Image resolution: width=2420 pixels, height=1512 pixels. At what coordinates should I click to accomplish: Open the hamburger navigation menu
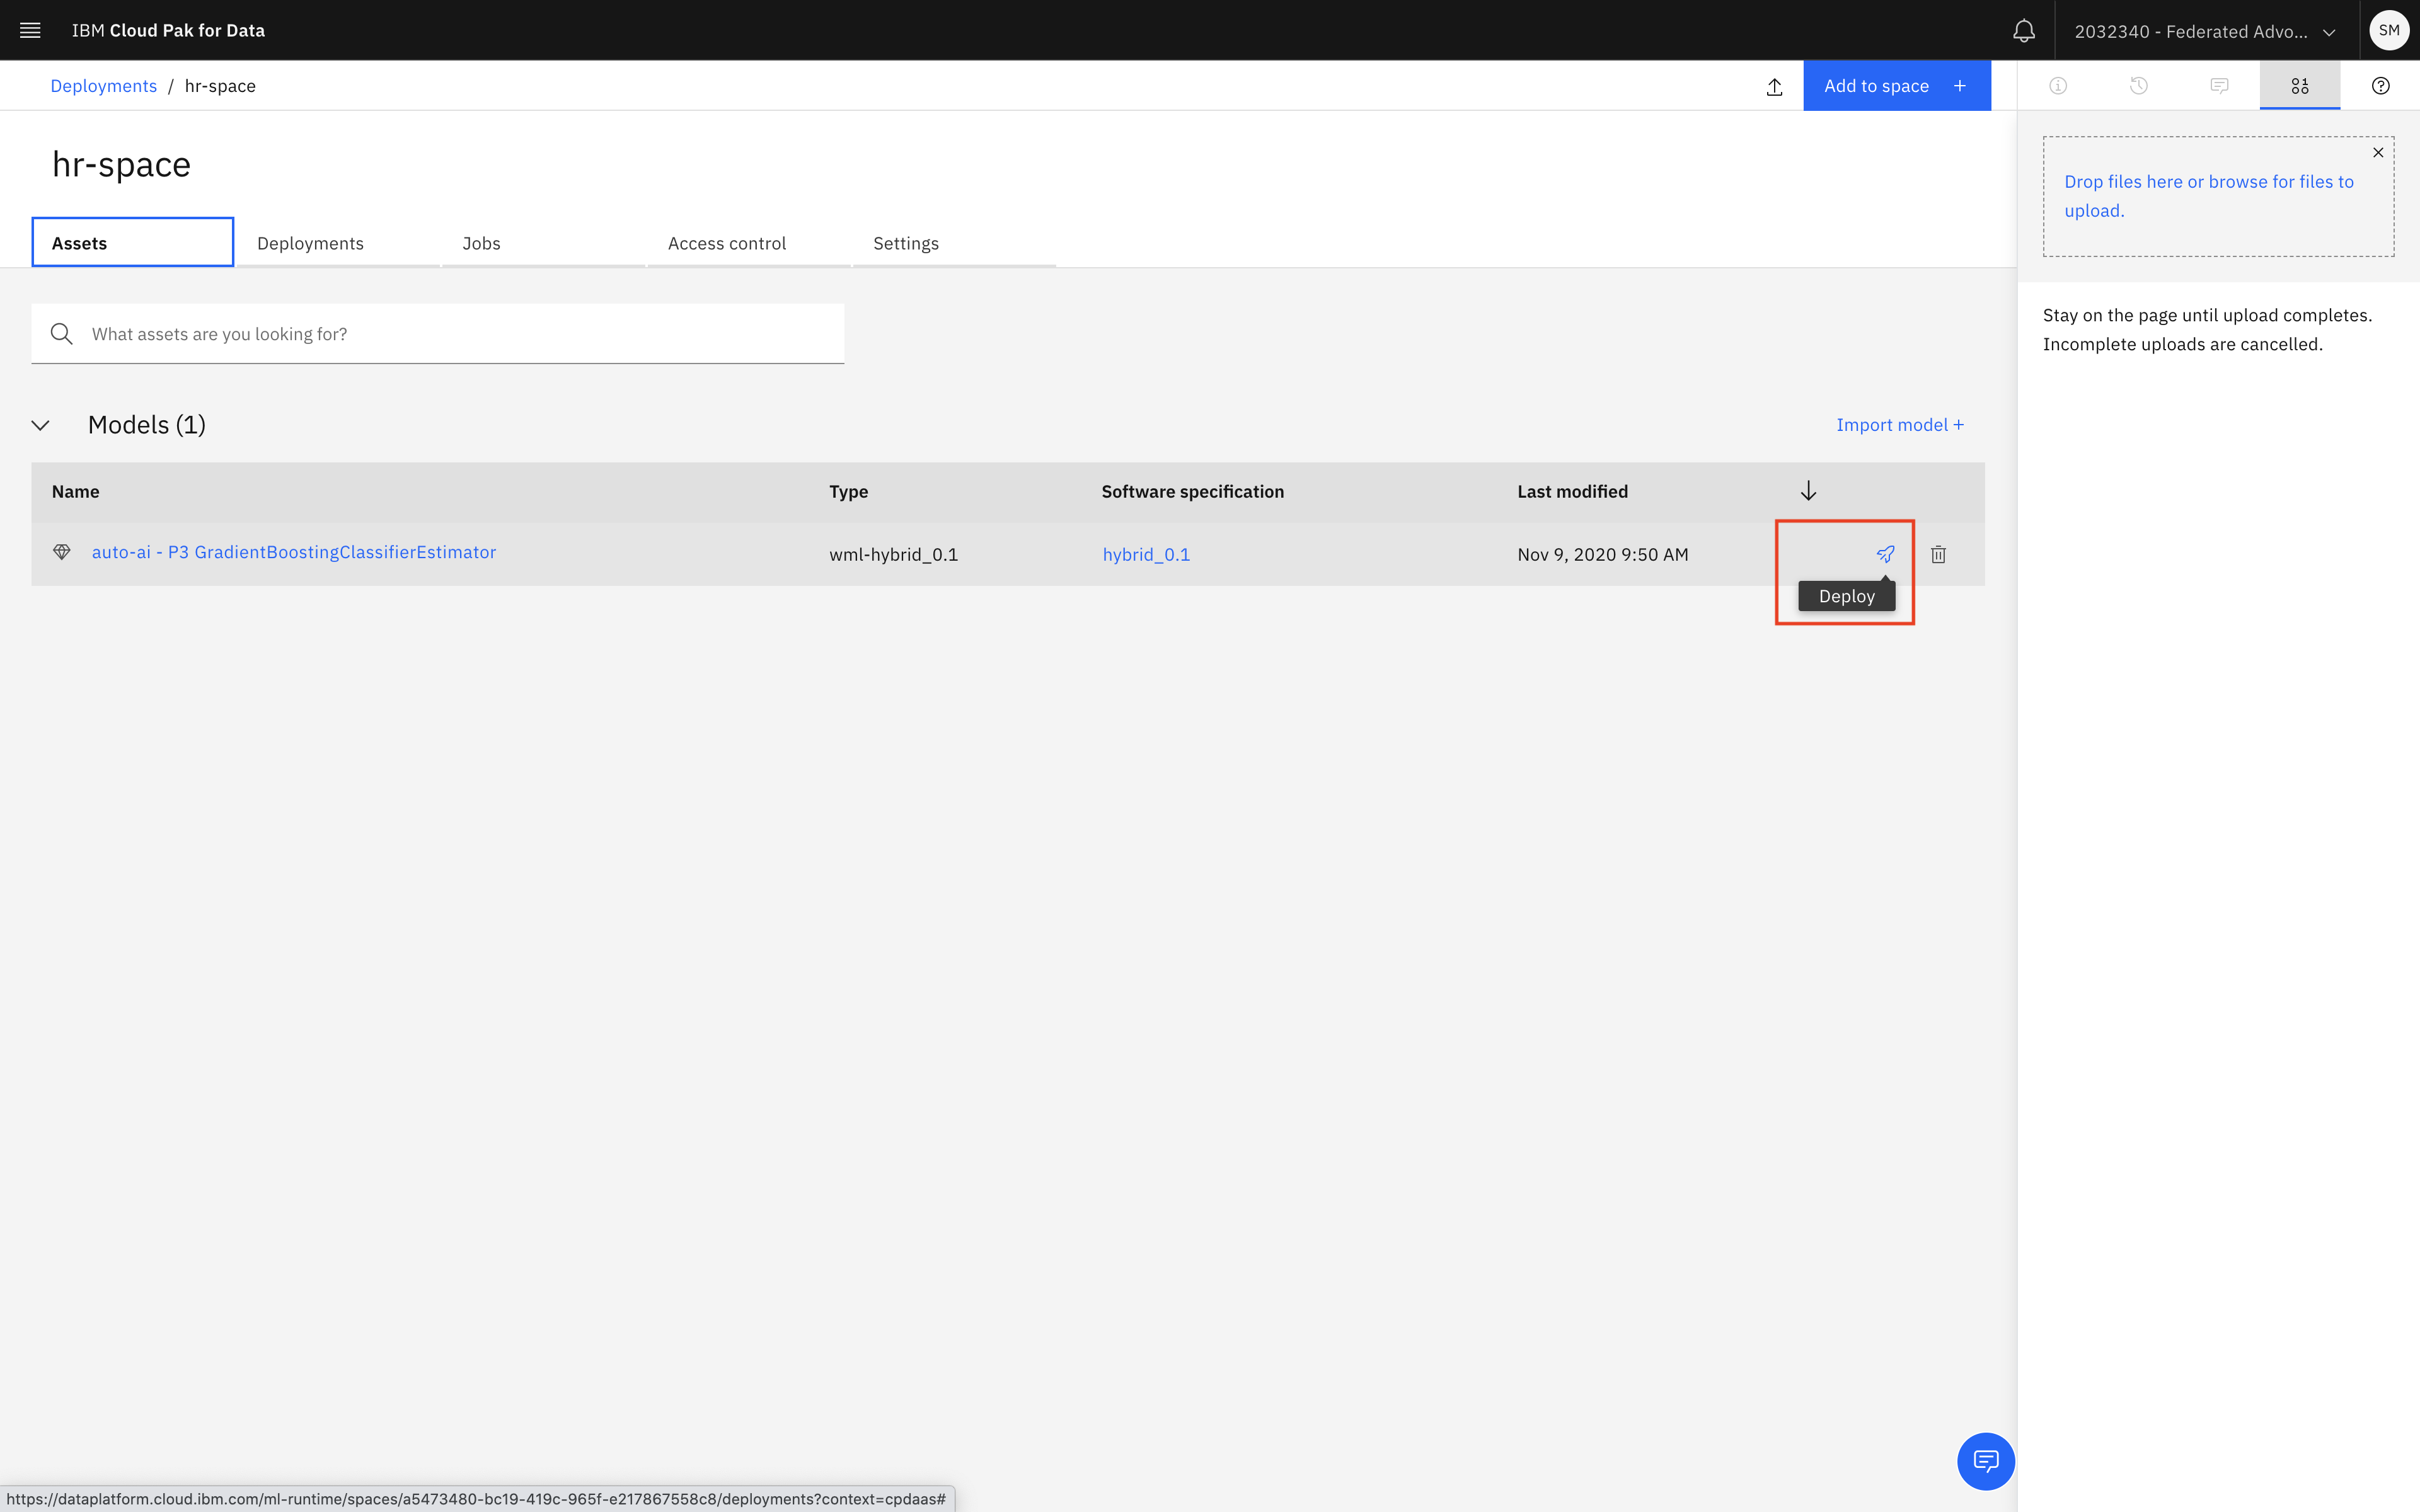coord(30,30)
